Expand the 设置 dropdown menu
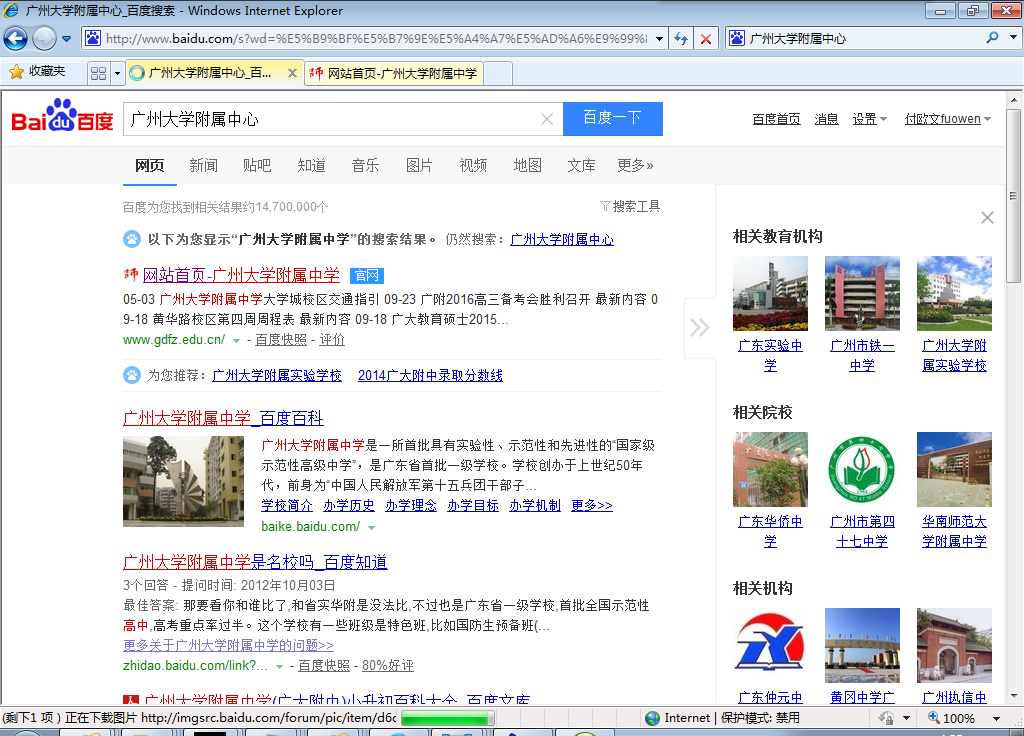The width and height of the screenshot is (1024, 736). (x=869, y=119)
